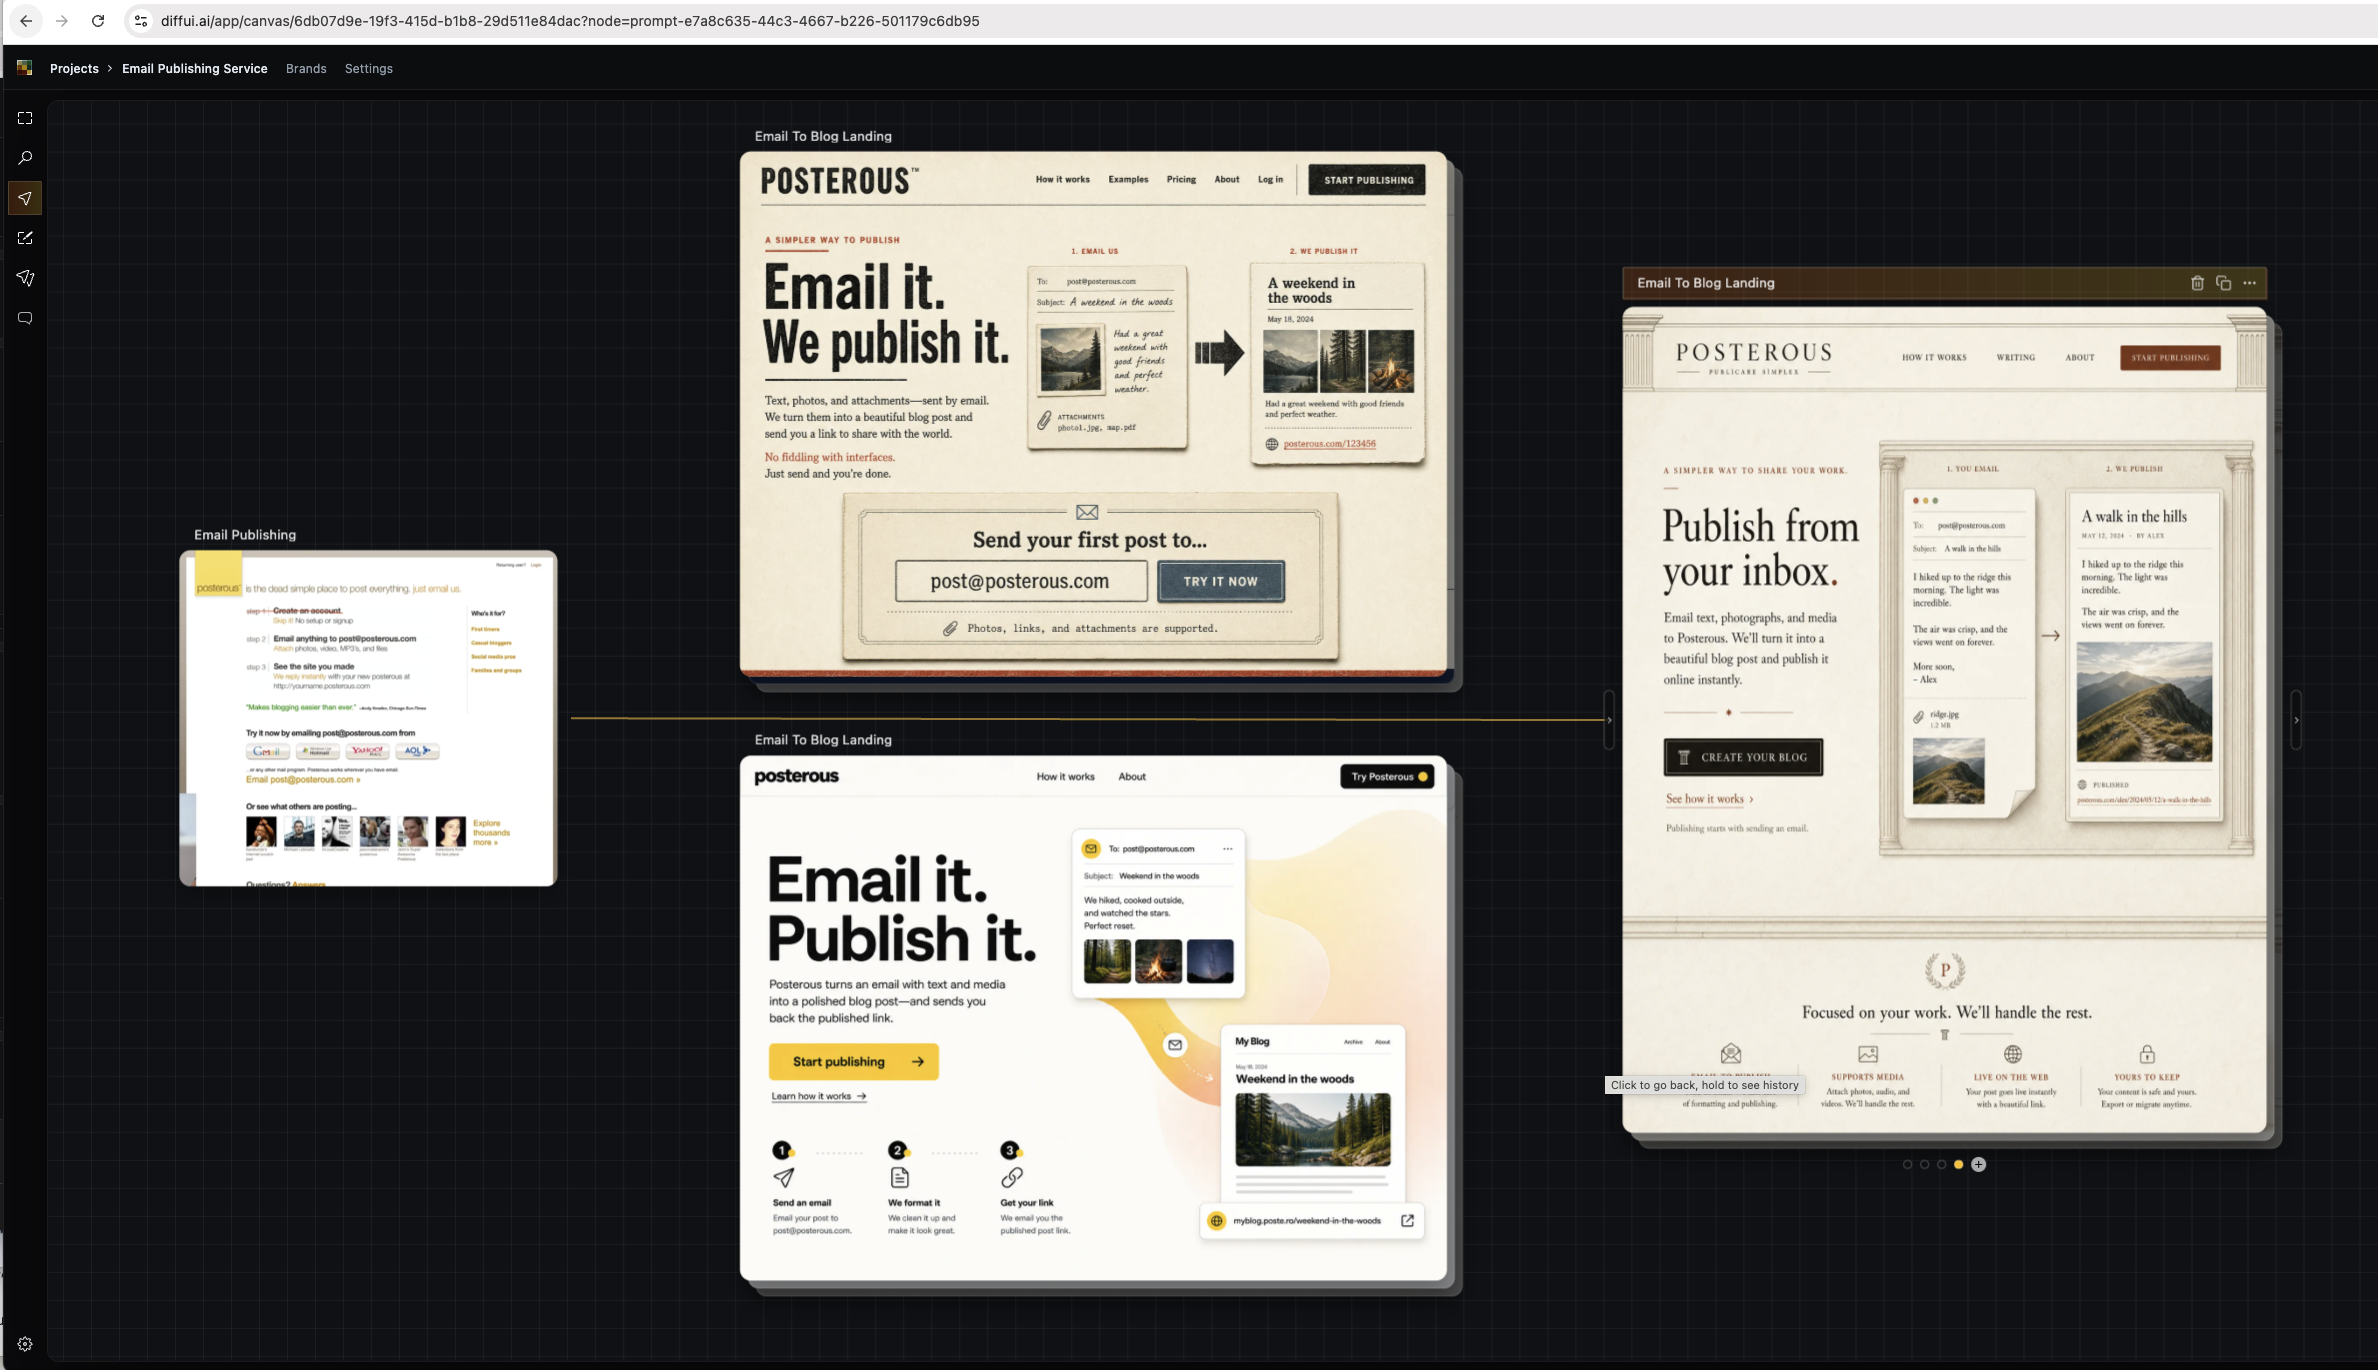This screenshot has height=1370, width=2378.
Task: Switch to the second variation dot
Action: point(1924,1164)
